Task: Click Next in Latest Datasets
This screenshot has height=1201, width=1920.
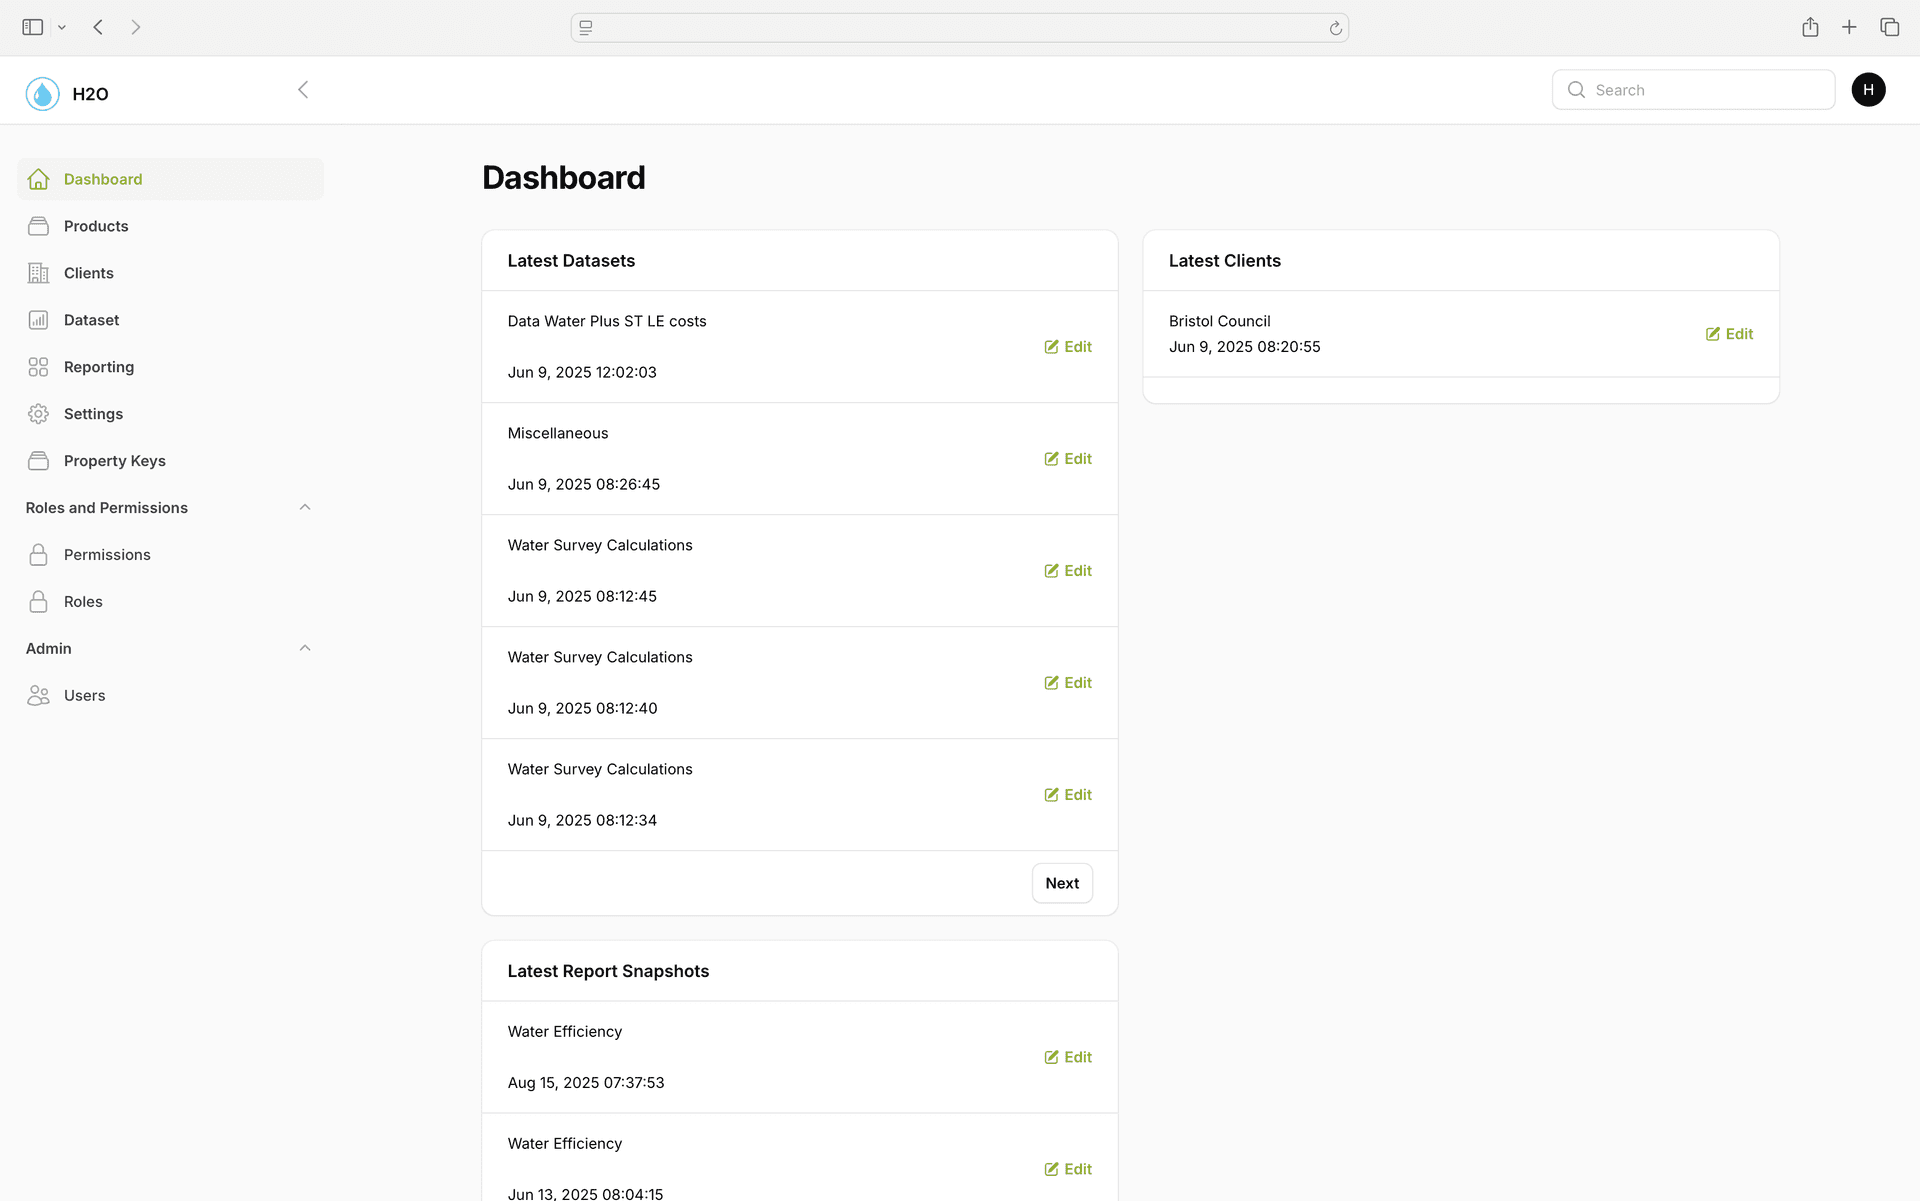Action: pos(1061,883)
